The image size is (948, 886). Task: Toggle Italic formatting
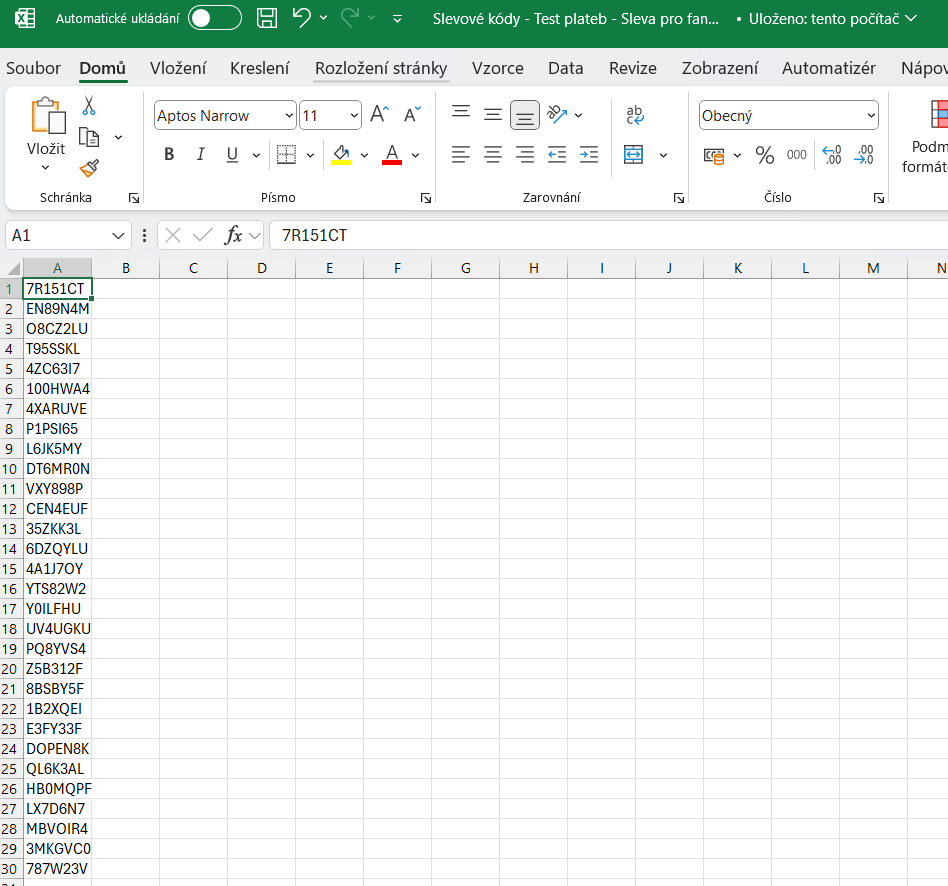coord(200,155)
